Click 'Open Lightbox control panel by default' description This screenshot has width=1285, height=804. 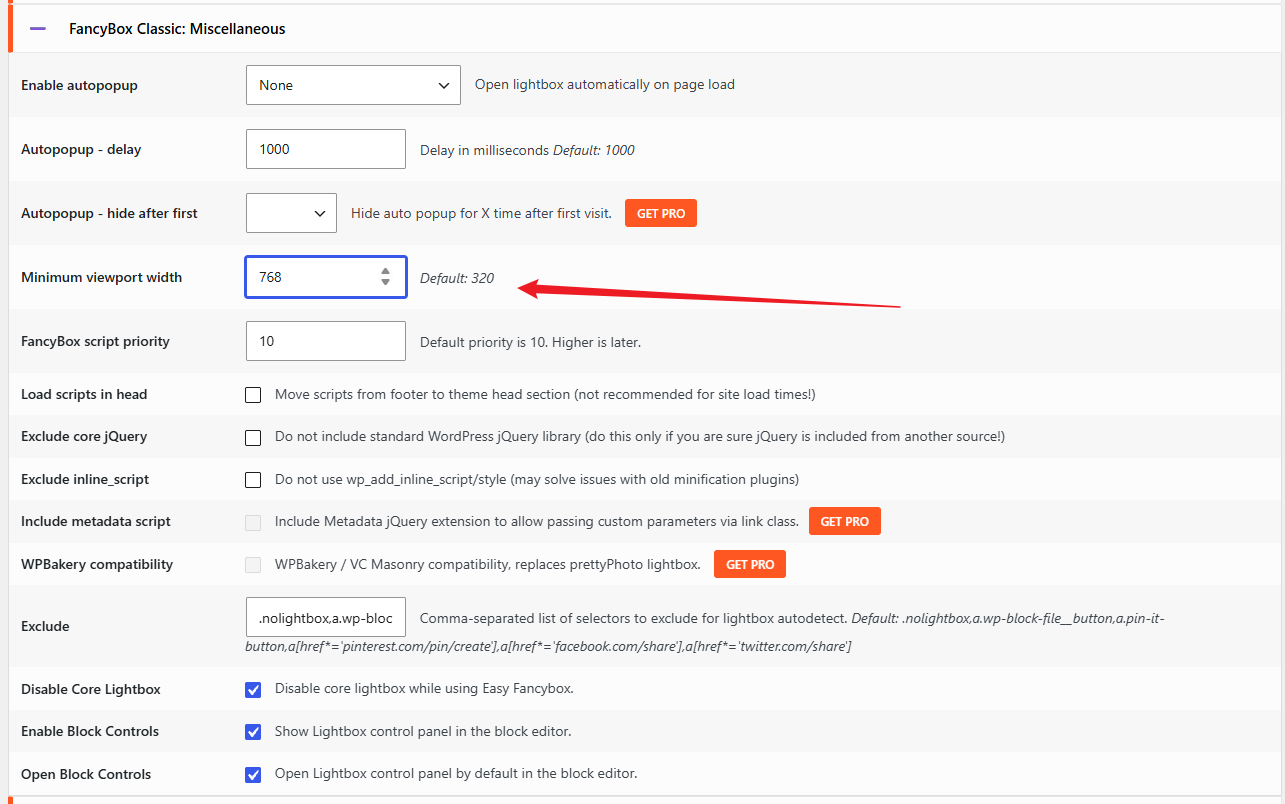(x=456, y=774)
